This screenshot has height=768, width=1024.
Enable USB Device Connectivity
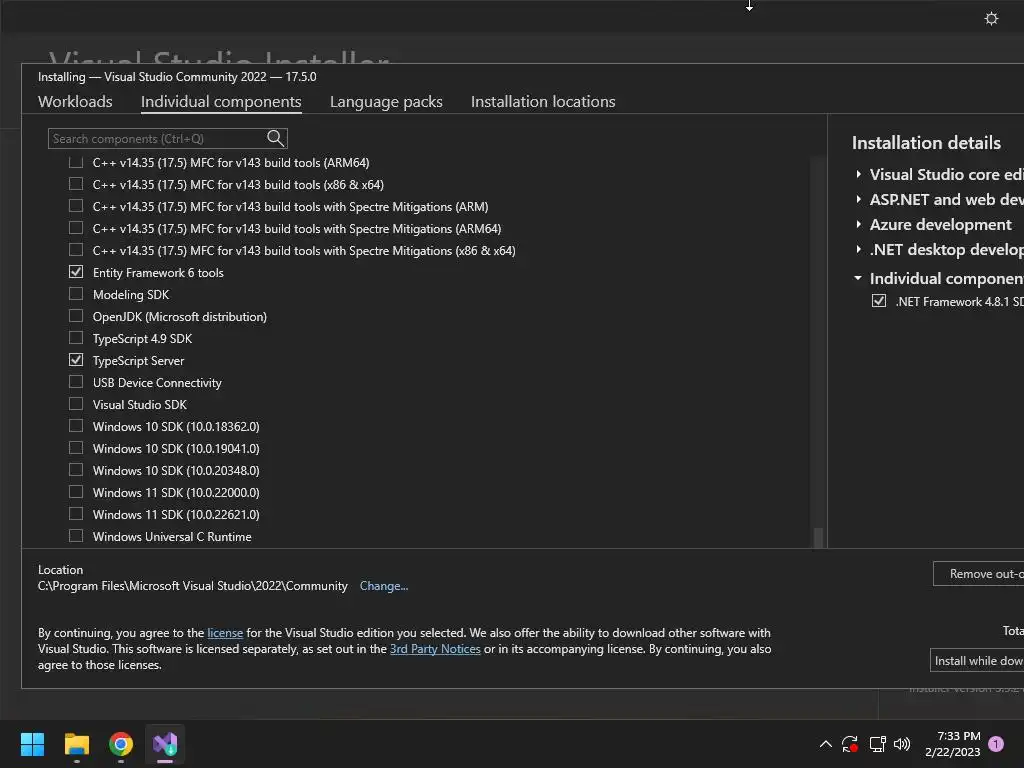tap(76, 383)
